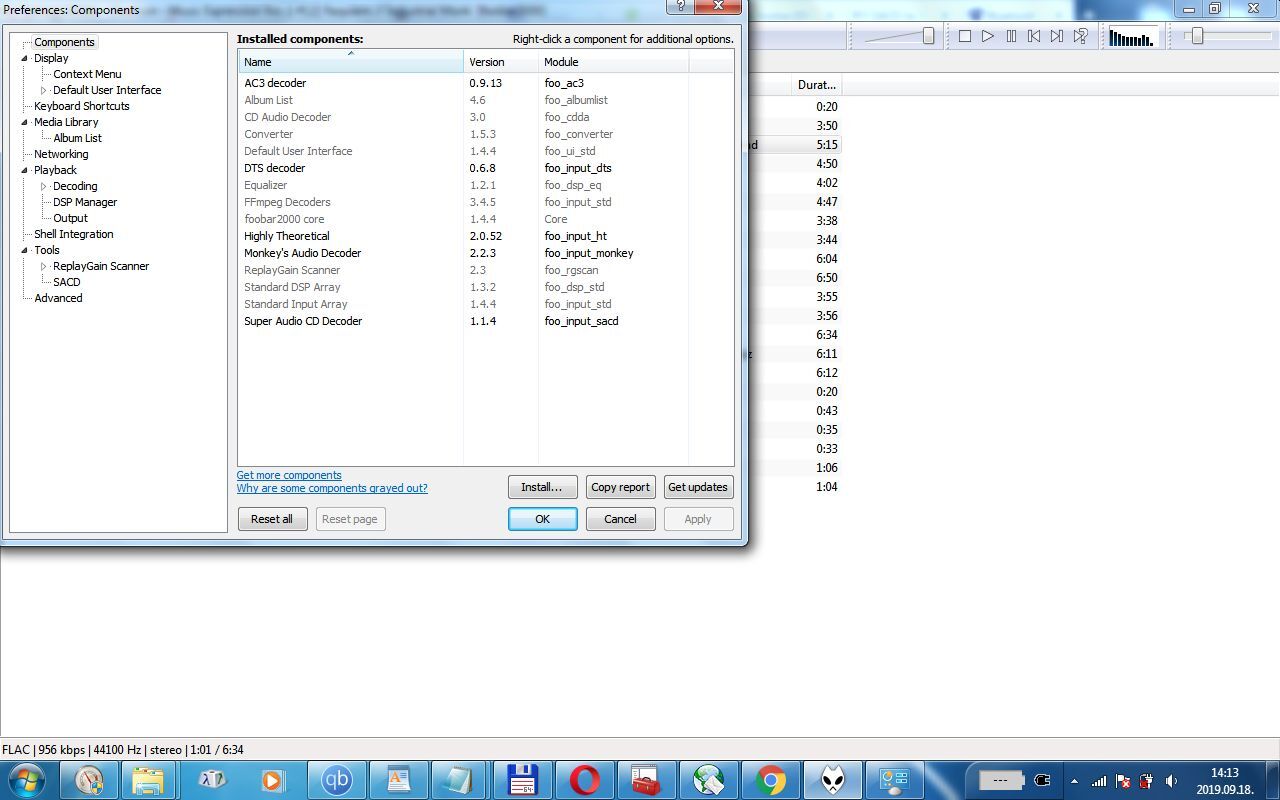Click the network signal tray icon
Viewport: 1280px width, 800px height.
tap(1099, 781)
